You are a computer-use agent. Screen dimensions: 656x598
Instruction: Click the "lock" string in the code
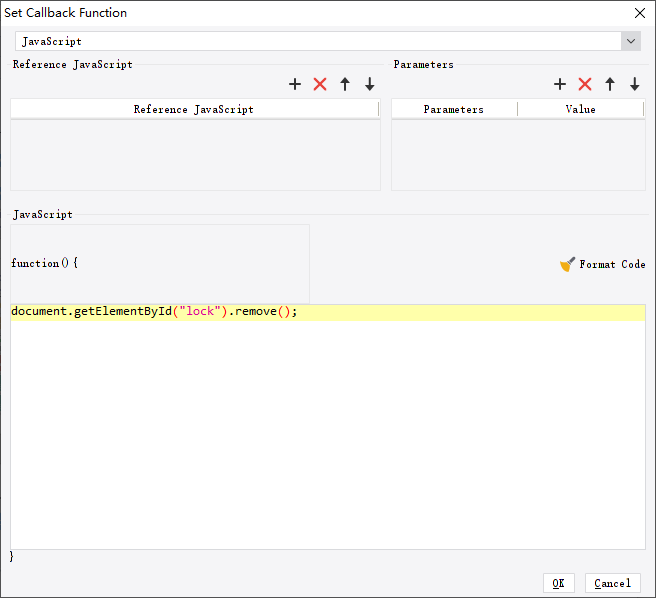(200, 311)
